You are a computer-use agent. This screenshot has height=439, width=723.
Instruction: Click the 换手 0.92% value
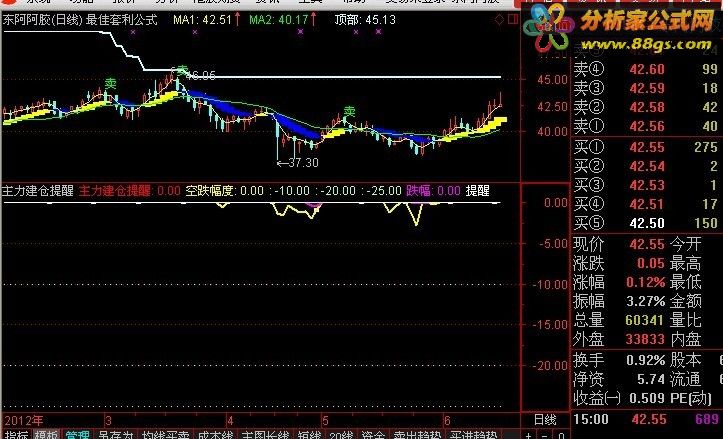coord(646,360)
